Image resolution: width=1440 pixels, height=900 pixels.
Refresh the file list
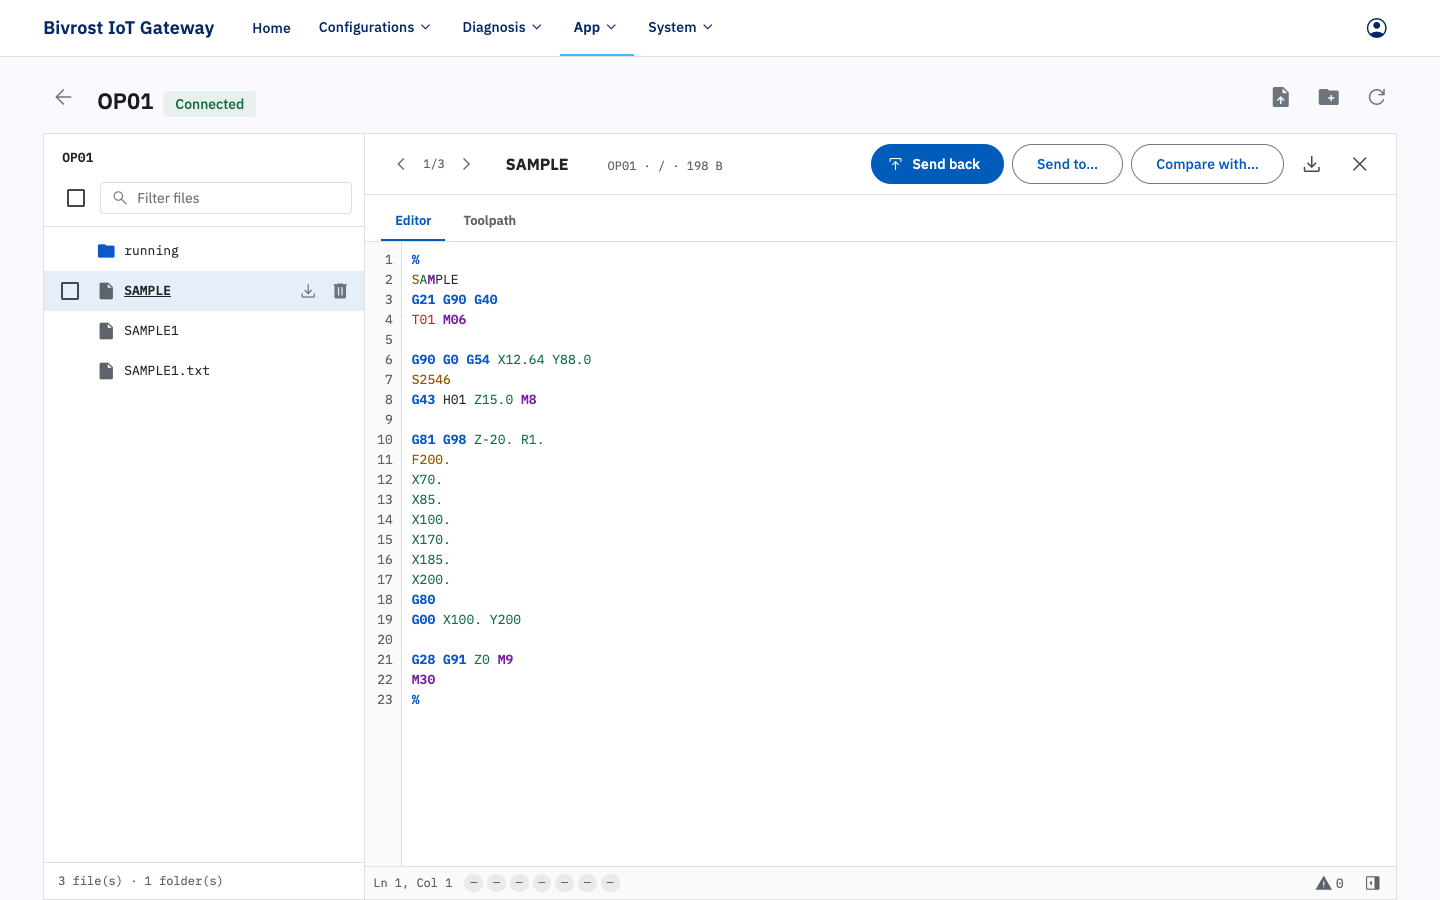coord(1376,97)
